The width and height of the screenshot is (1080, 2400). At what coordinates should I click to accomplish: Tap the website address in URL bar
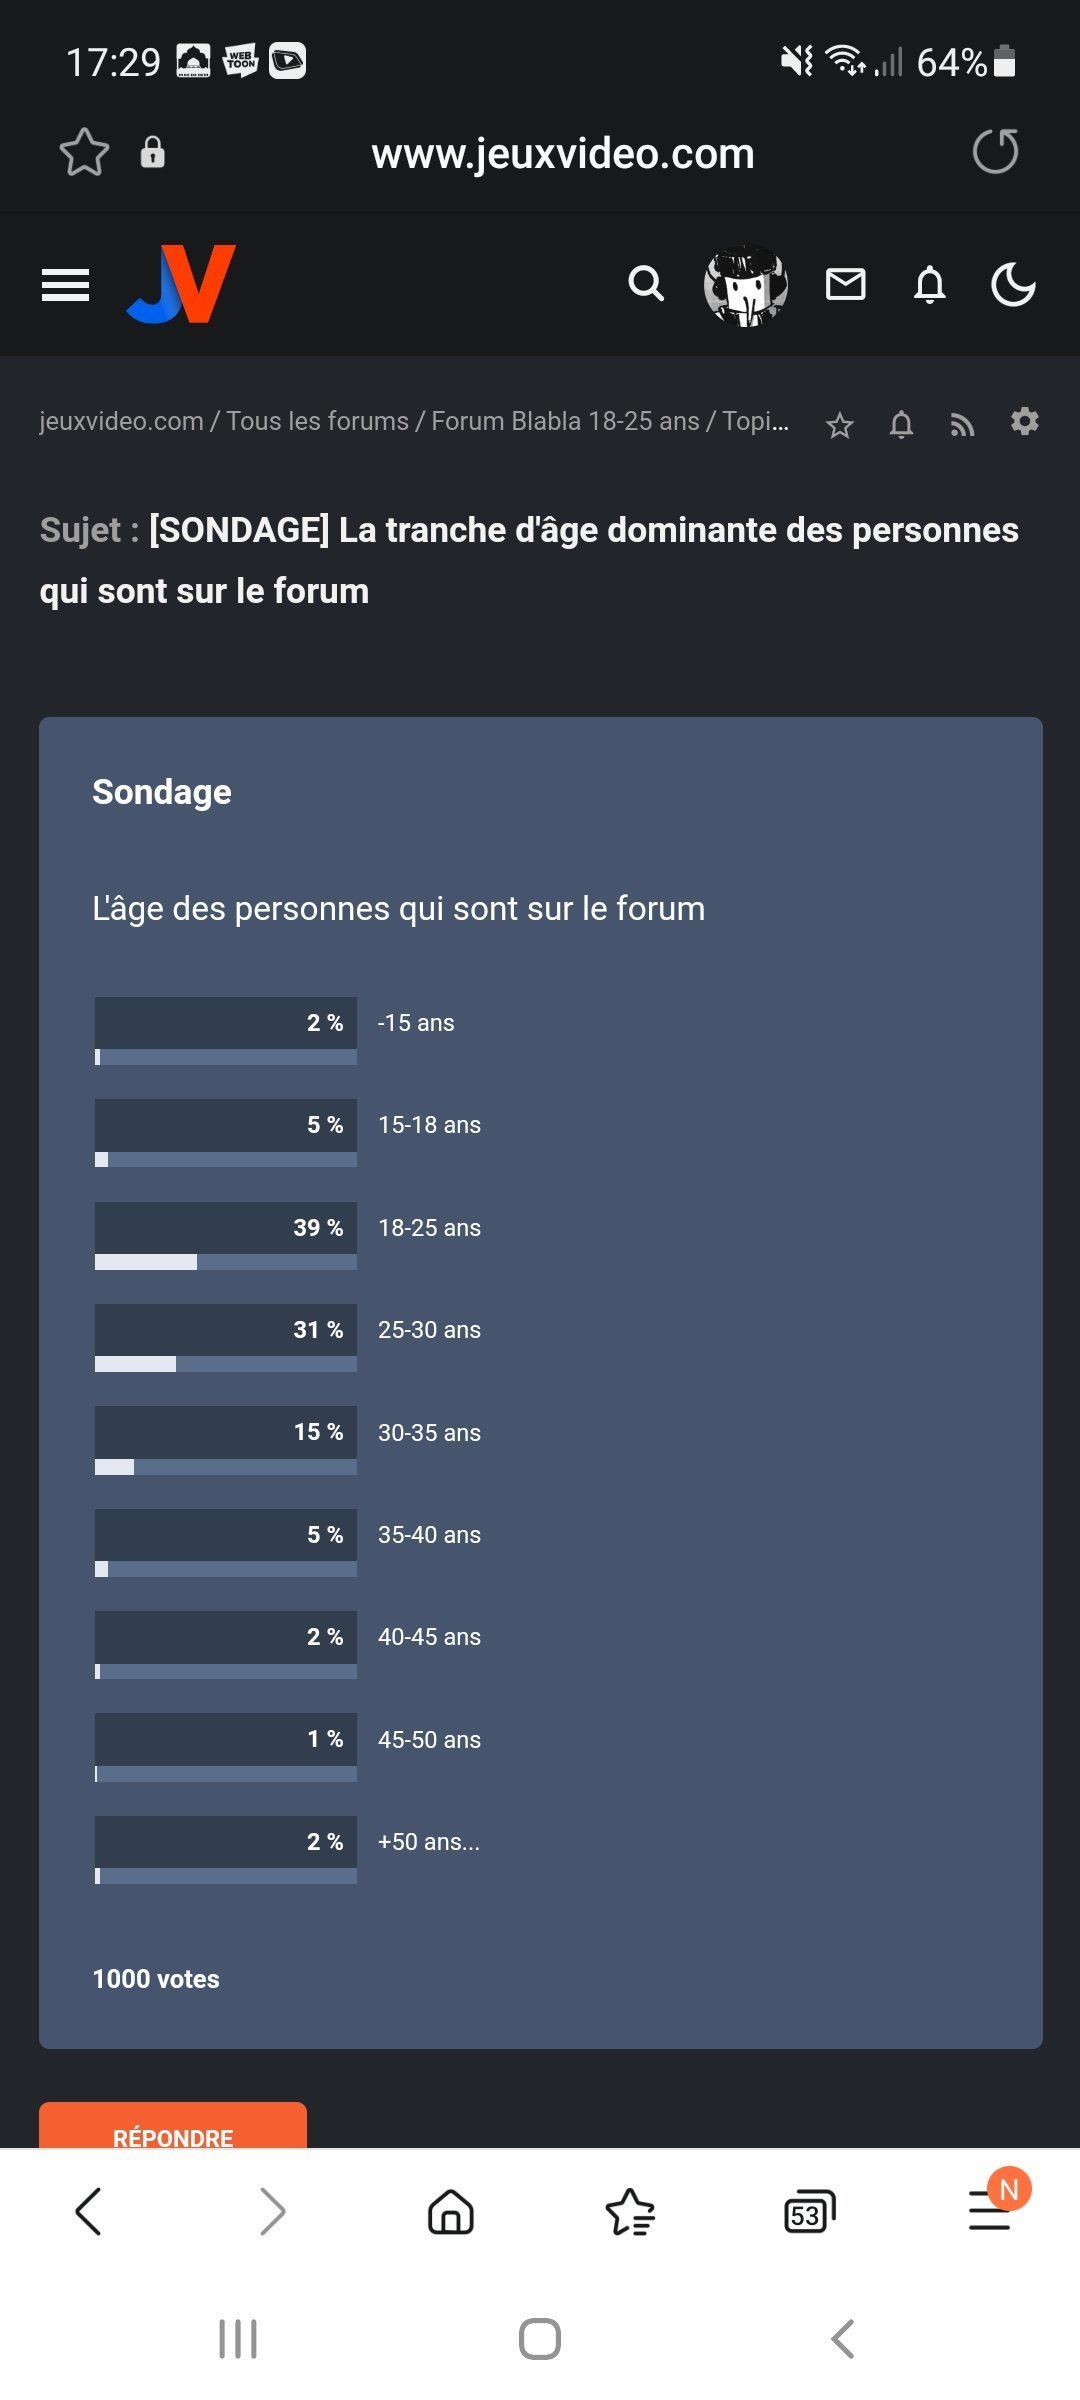click(x=562, y=154)
